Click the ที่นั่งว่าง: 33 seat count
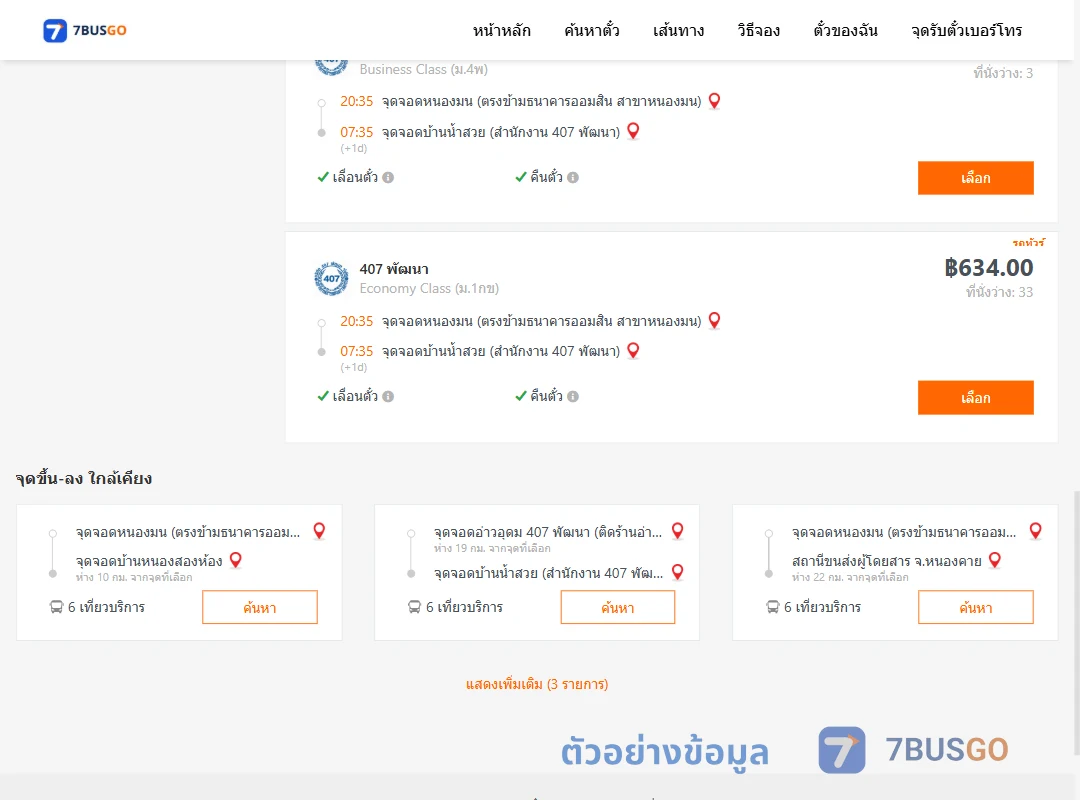Viewport: 1080px width, 800px height. pos(999,292)
